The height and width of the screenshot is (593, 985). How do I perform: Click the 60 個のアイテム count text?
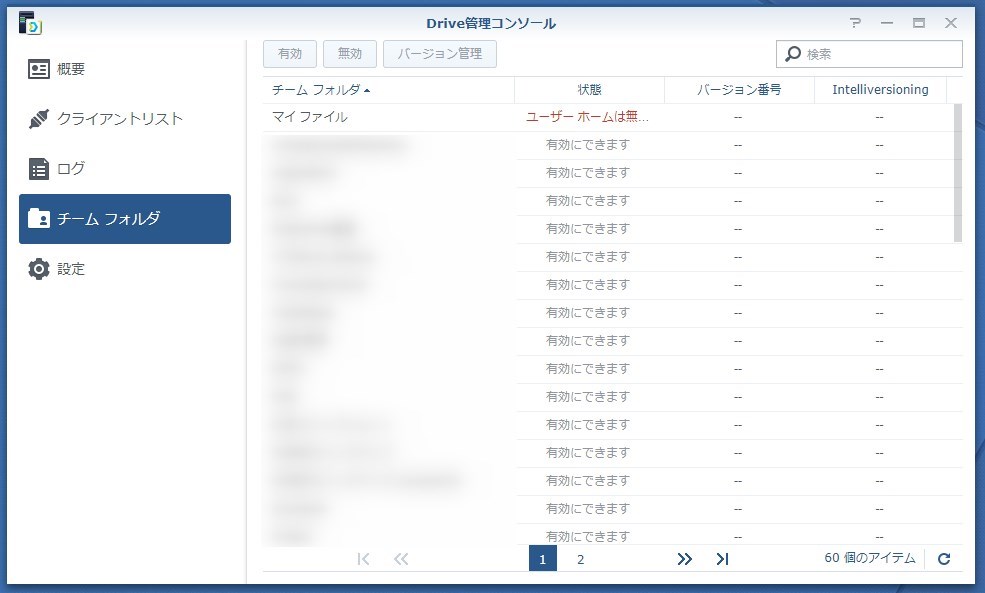870,558
